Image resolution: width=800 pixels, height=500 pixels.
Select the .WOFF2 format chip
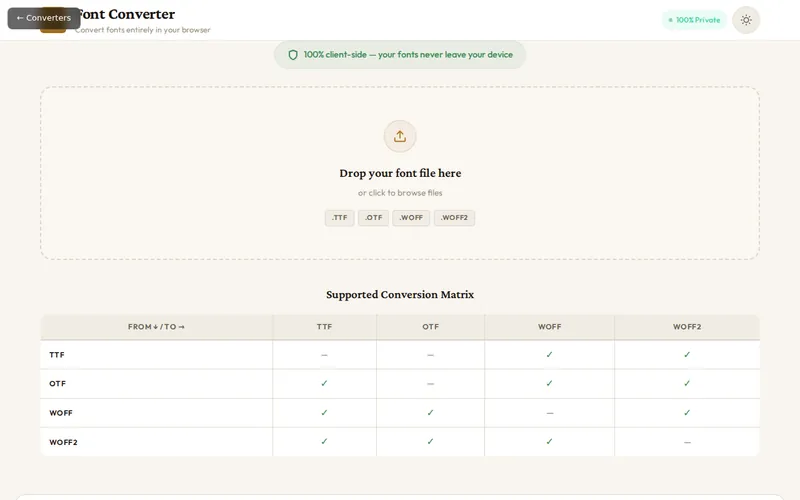[x=454, y=218]
